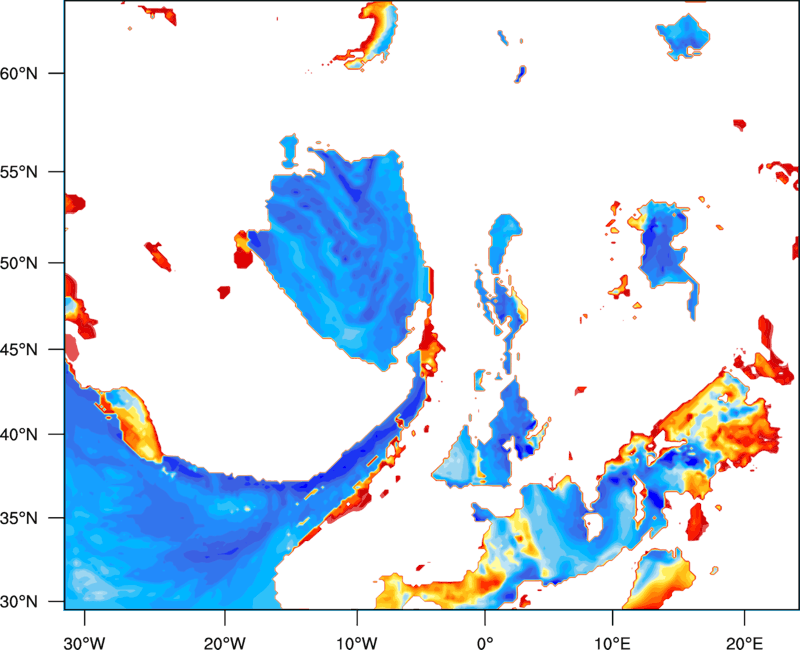Click the 30°W longitude label

pos(84,643)
